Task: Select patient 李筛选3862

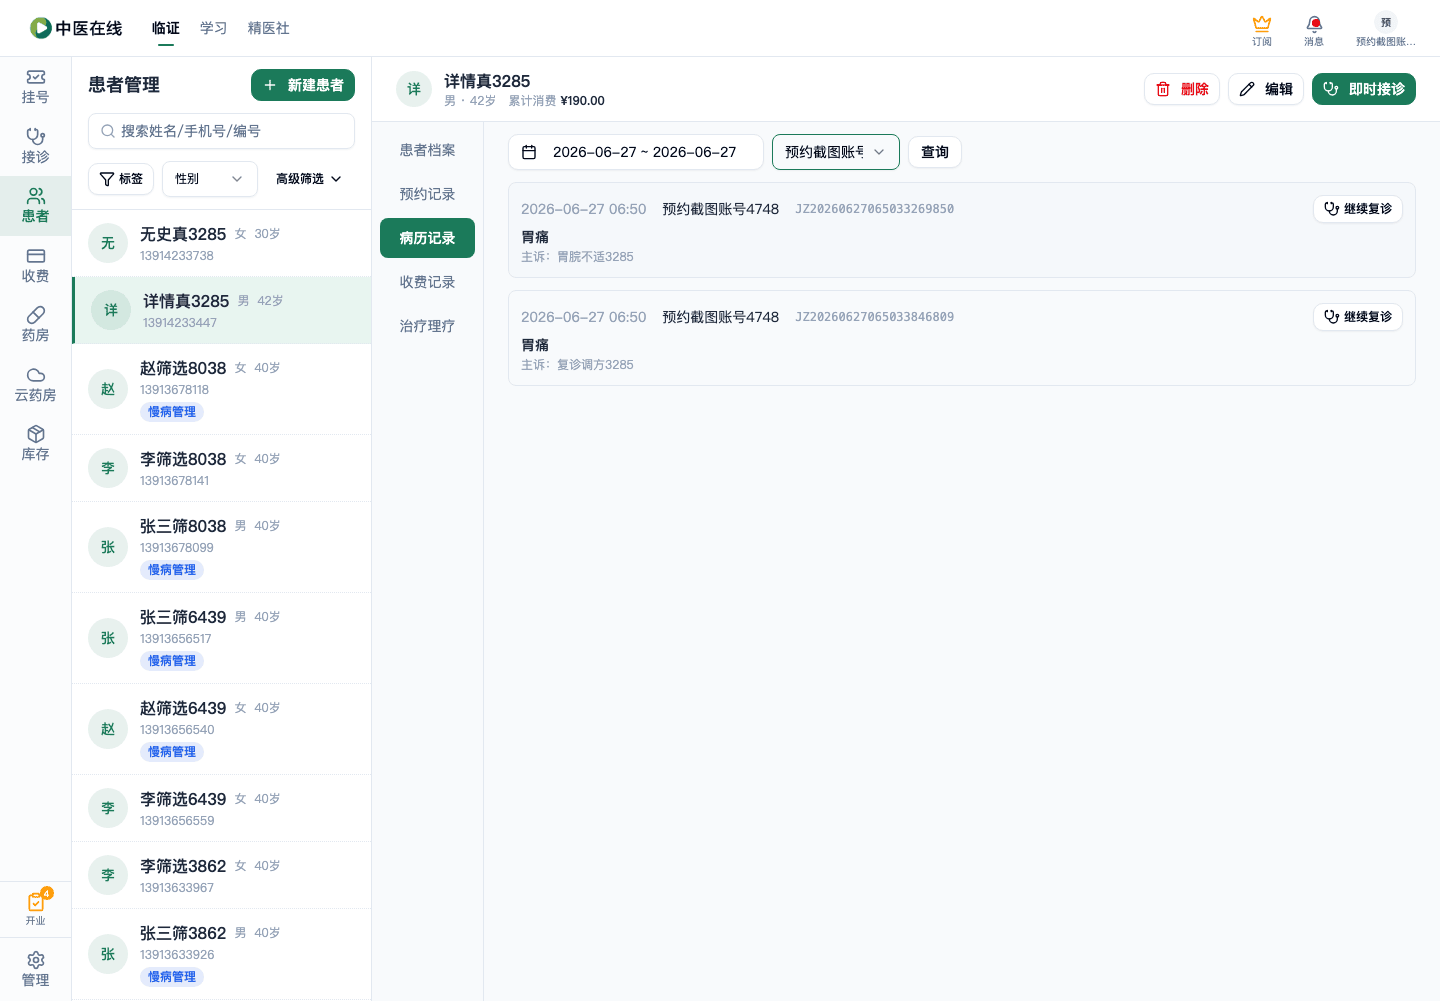Action: pyautogui.click(x=222, y=875)
